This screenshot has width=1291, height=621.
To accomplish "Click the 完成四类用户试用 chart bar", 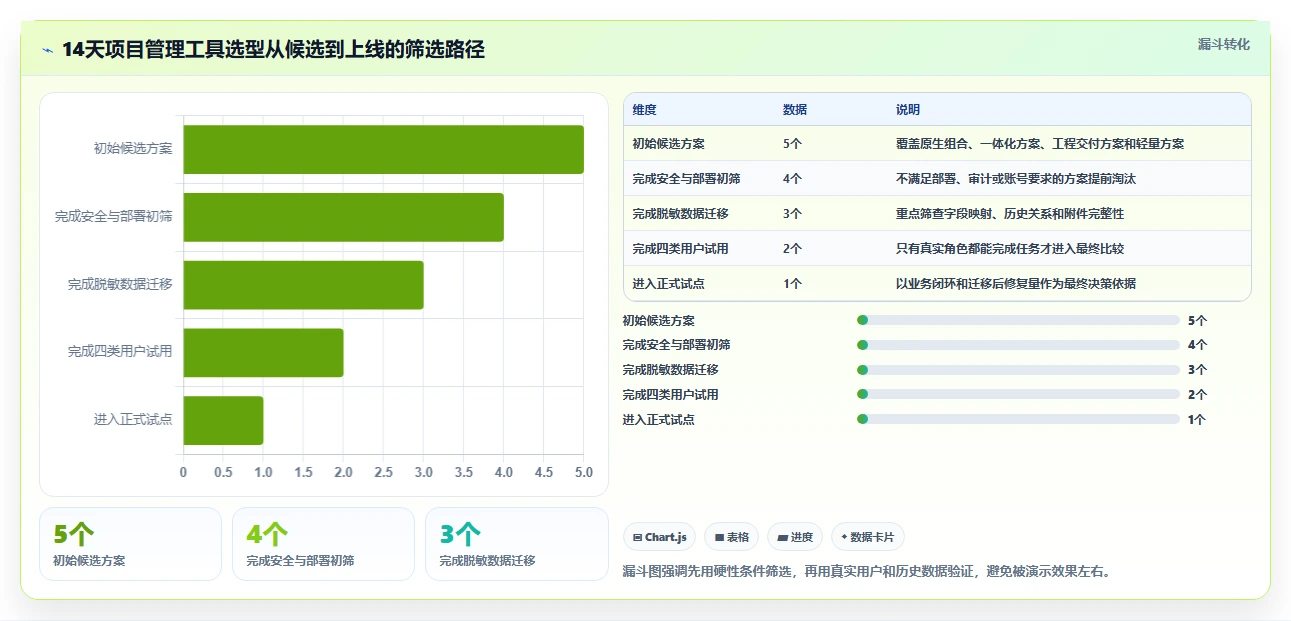I will click(x=263, y=352).
